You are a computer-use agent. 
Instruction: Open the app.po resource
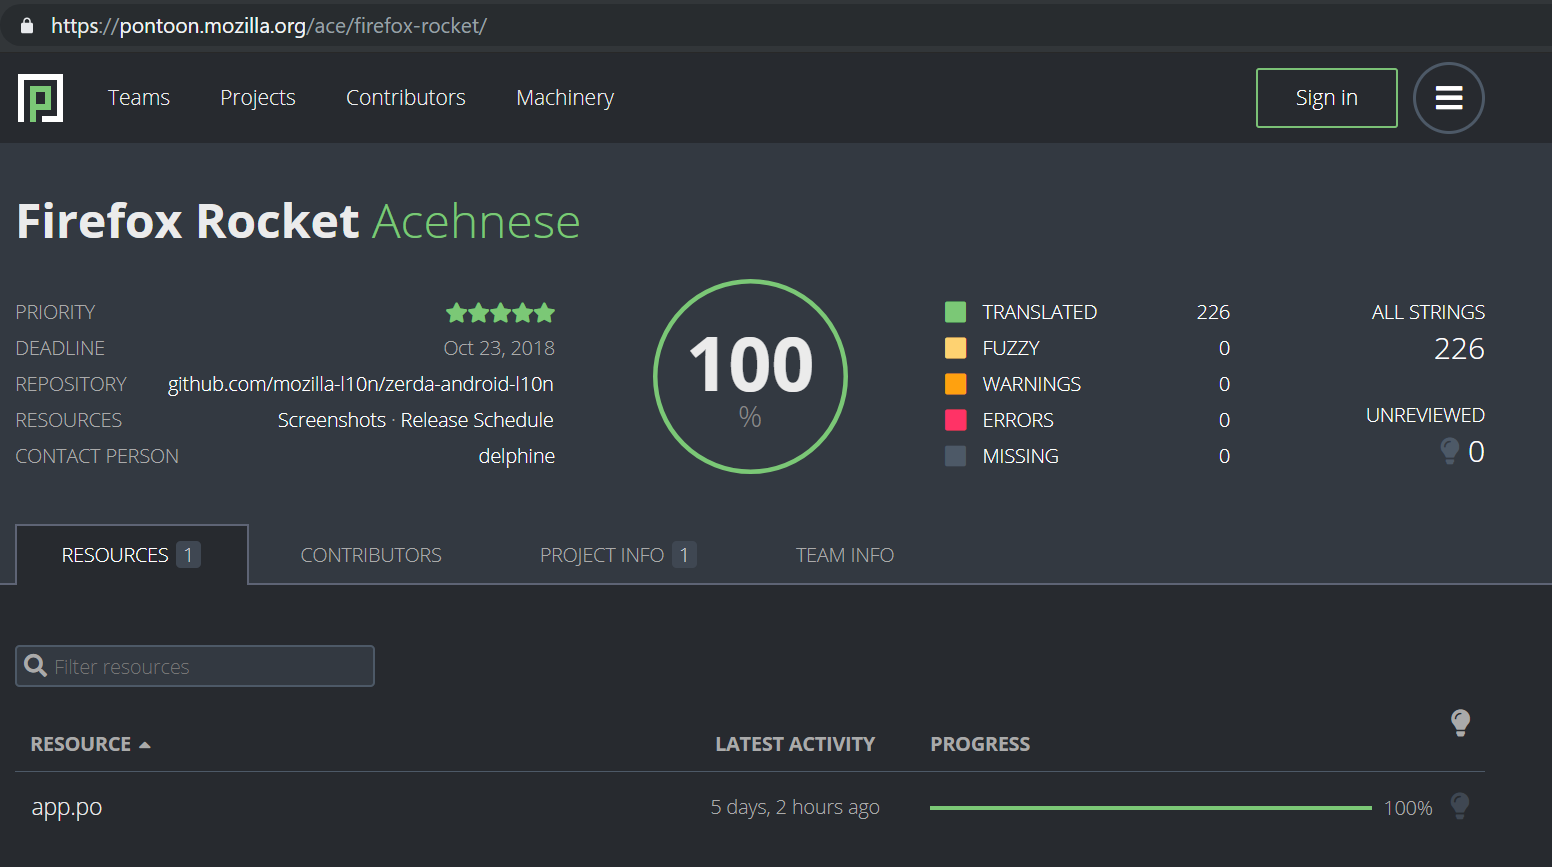coord(67,807)
